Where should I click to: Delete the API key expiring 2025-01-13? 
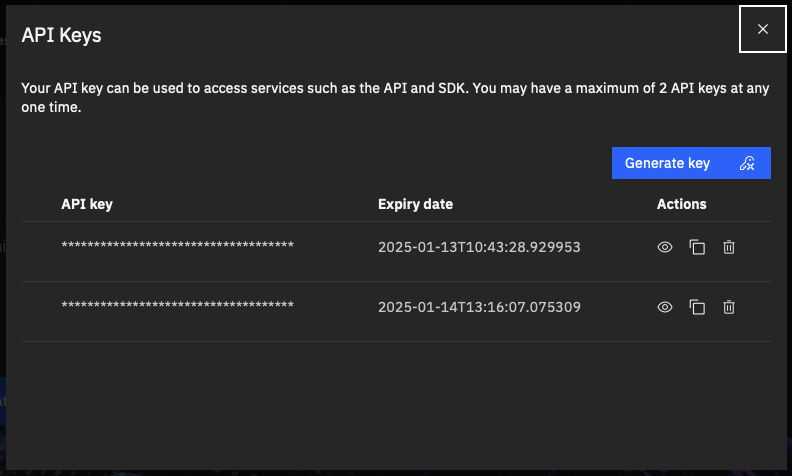coord(729,247)
